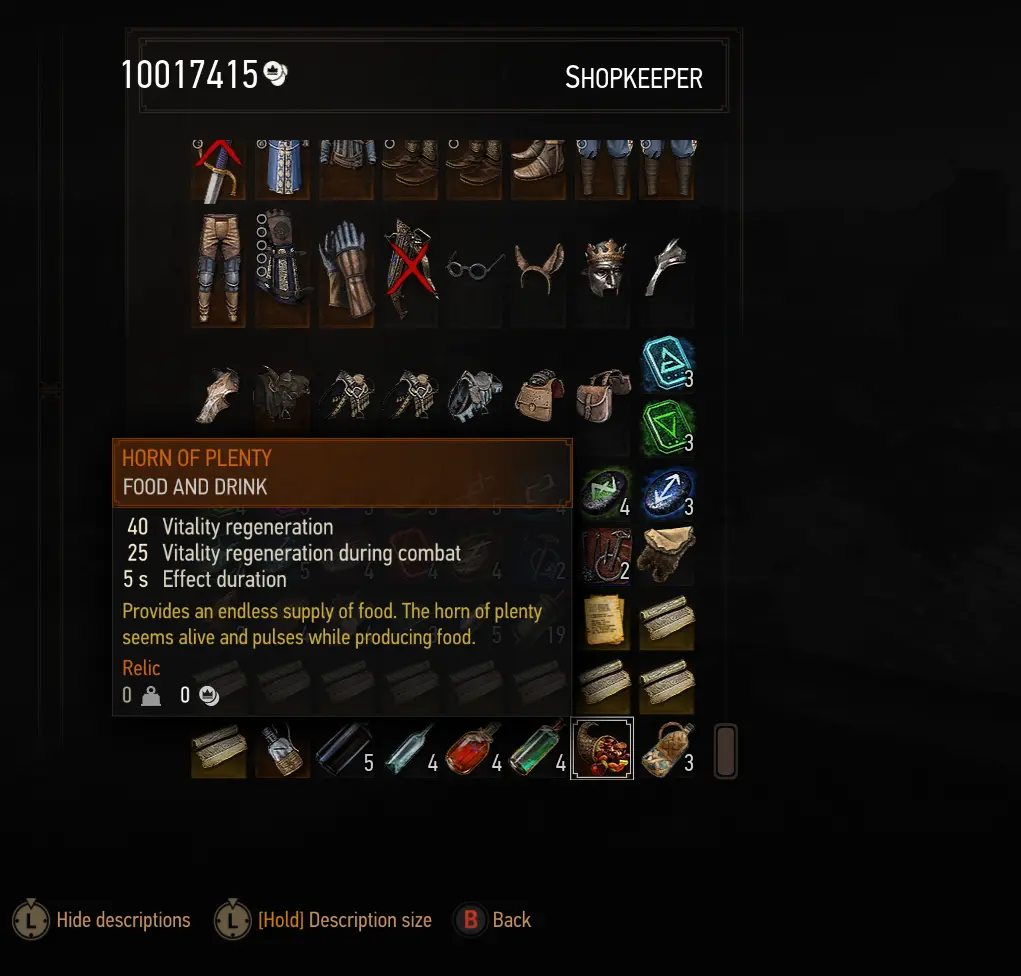Select the Horn of Plenty item

pyautogui.click(x=602, y=749)
